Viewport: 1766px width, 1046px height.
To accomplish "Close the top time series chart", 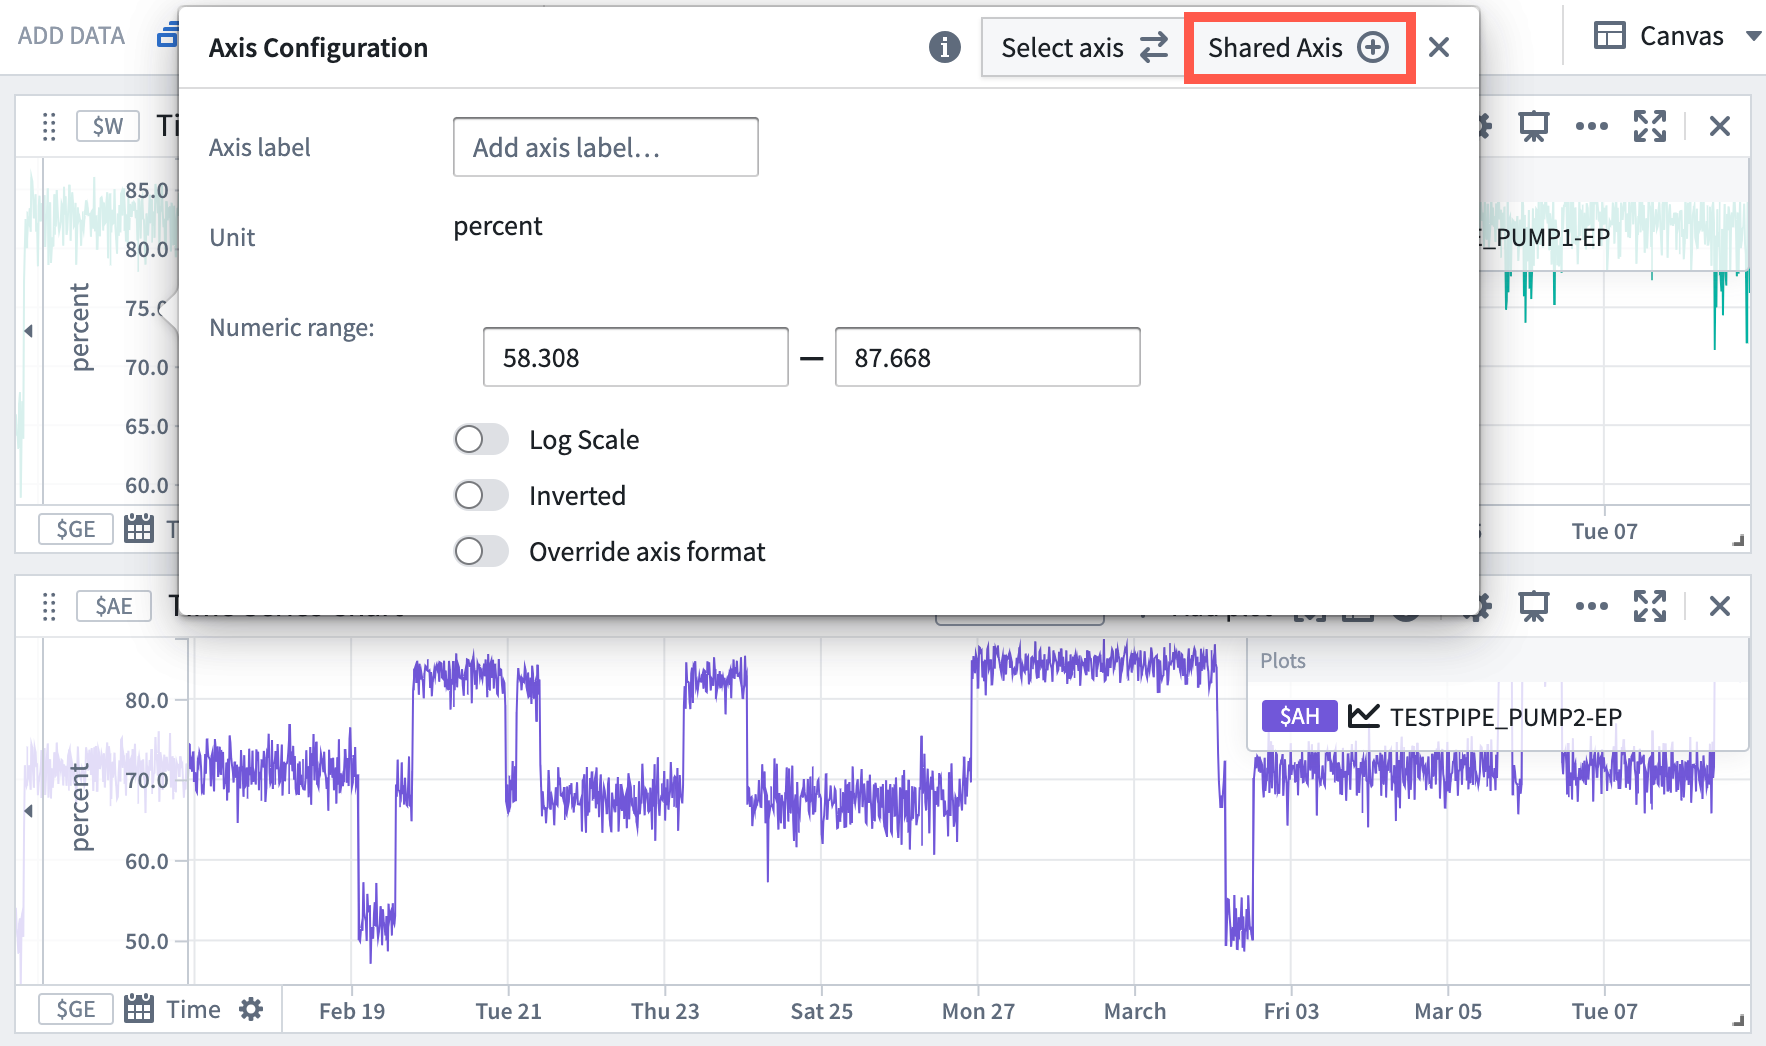I will pos(1720,126).
